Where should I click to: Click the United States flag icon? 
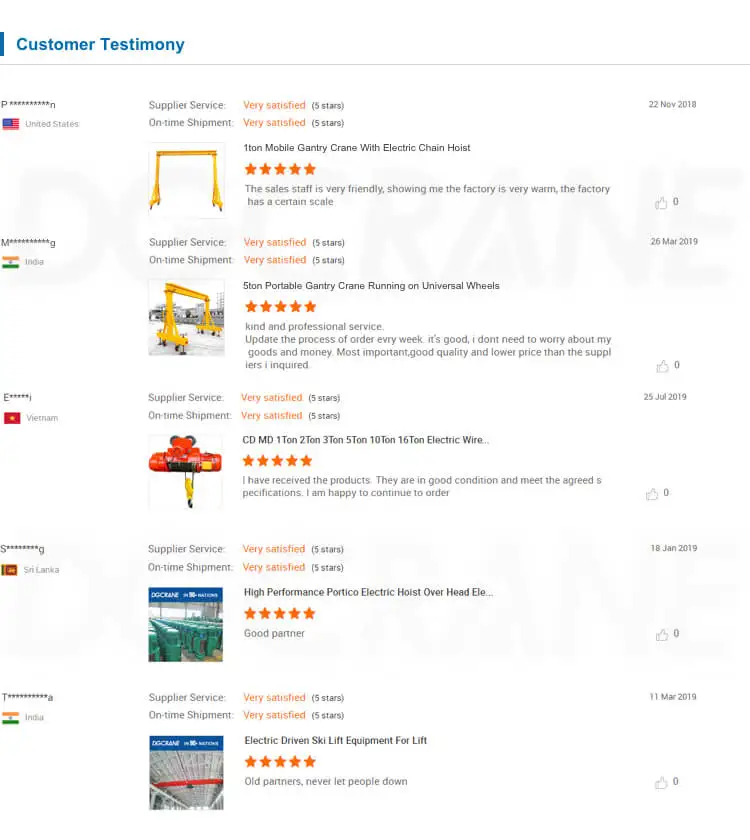tap(11, 124)
